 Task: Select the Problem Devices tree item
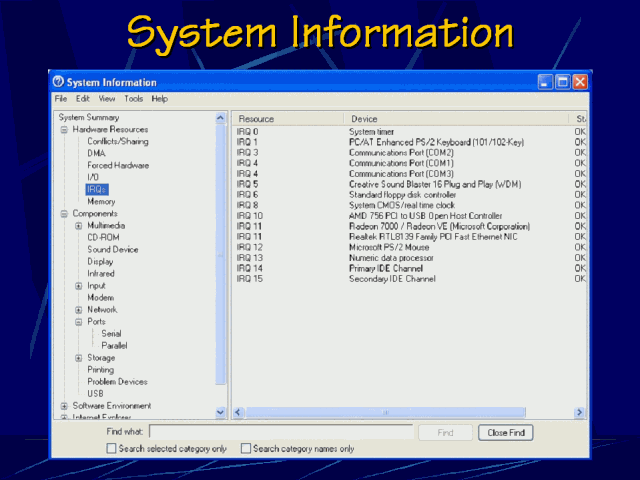point(117,382)
